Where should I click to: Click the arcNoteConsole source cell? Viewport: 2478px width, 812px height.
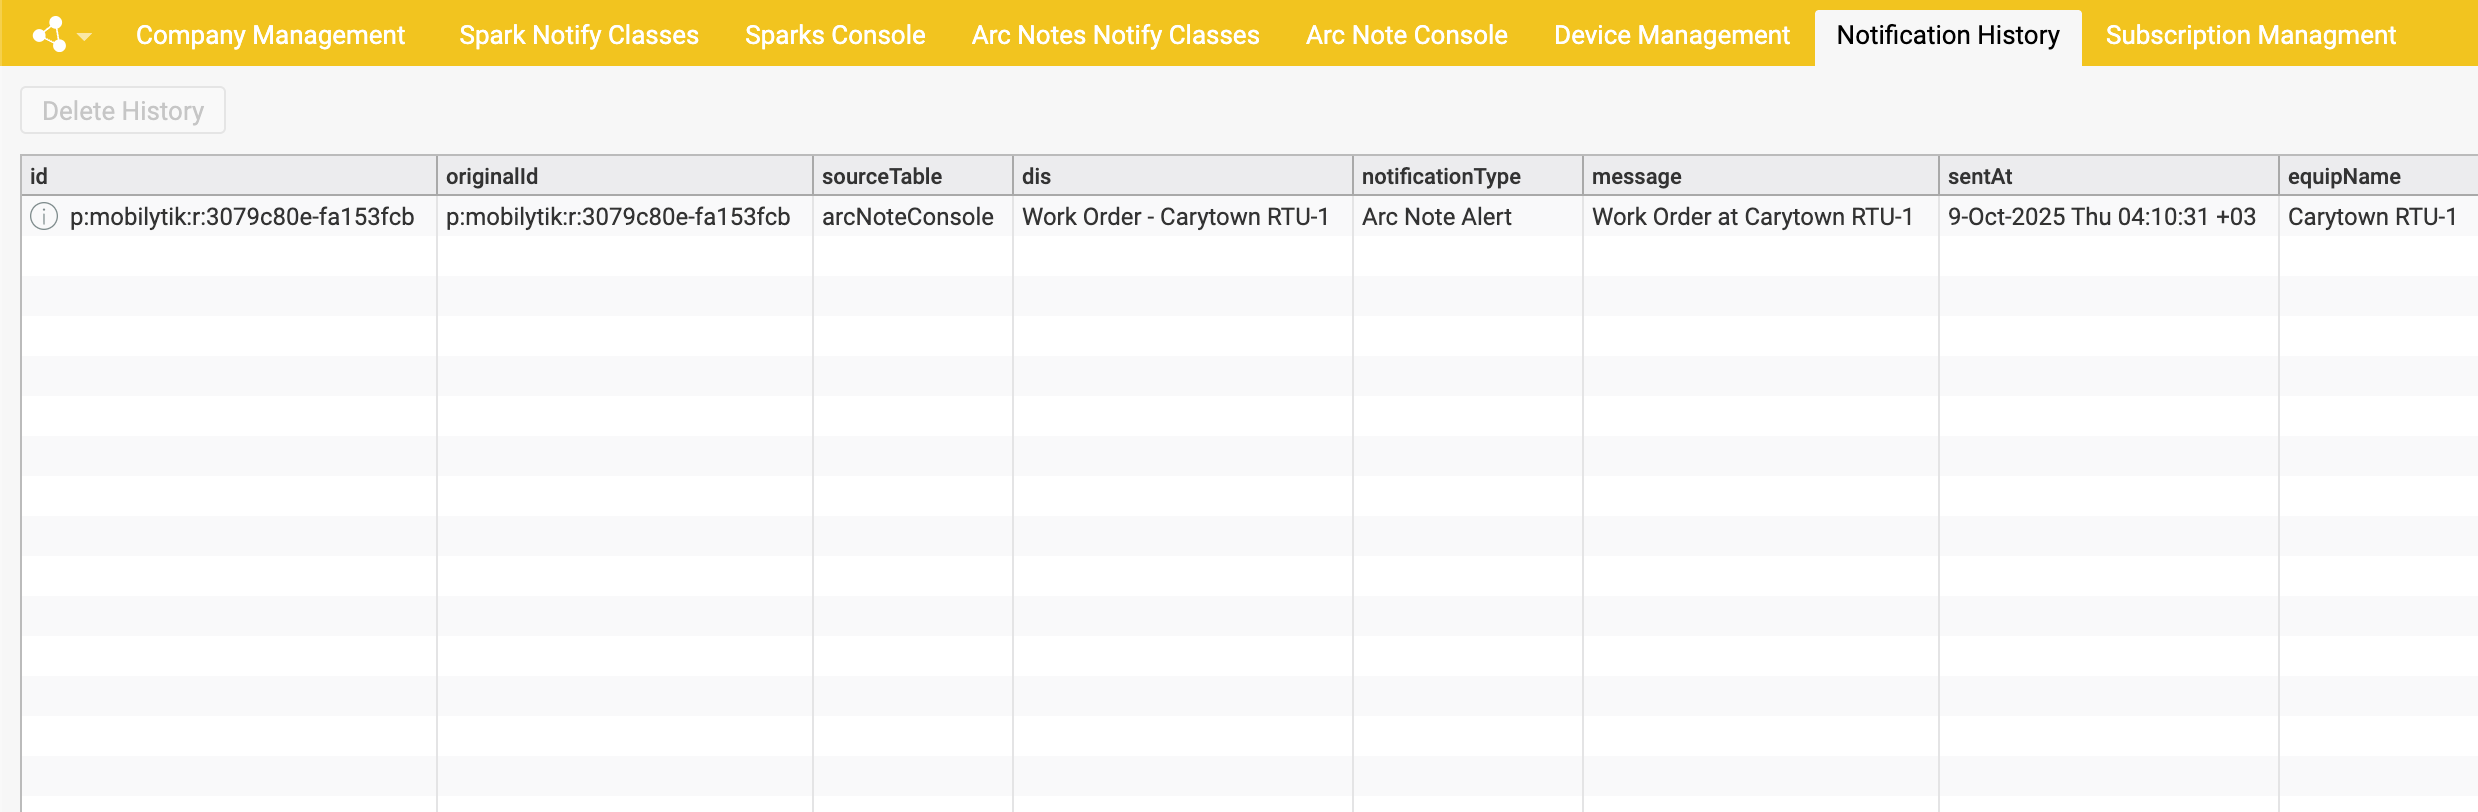(907, 217)
